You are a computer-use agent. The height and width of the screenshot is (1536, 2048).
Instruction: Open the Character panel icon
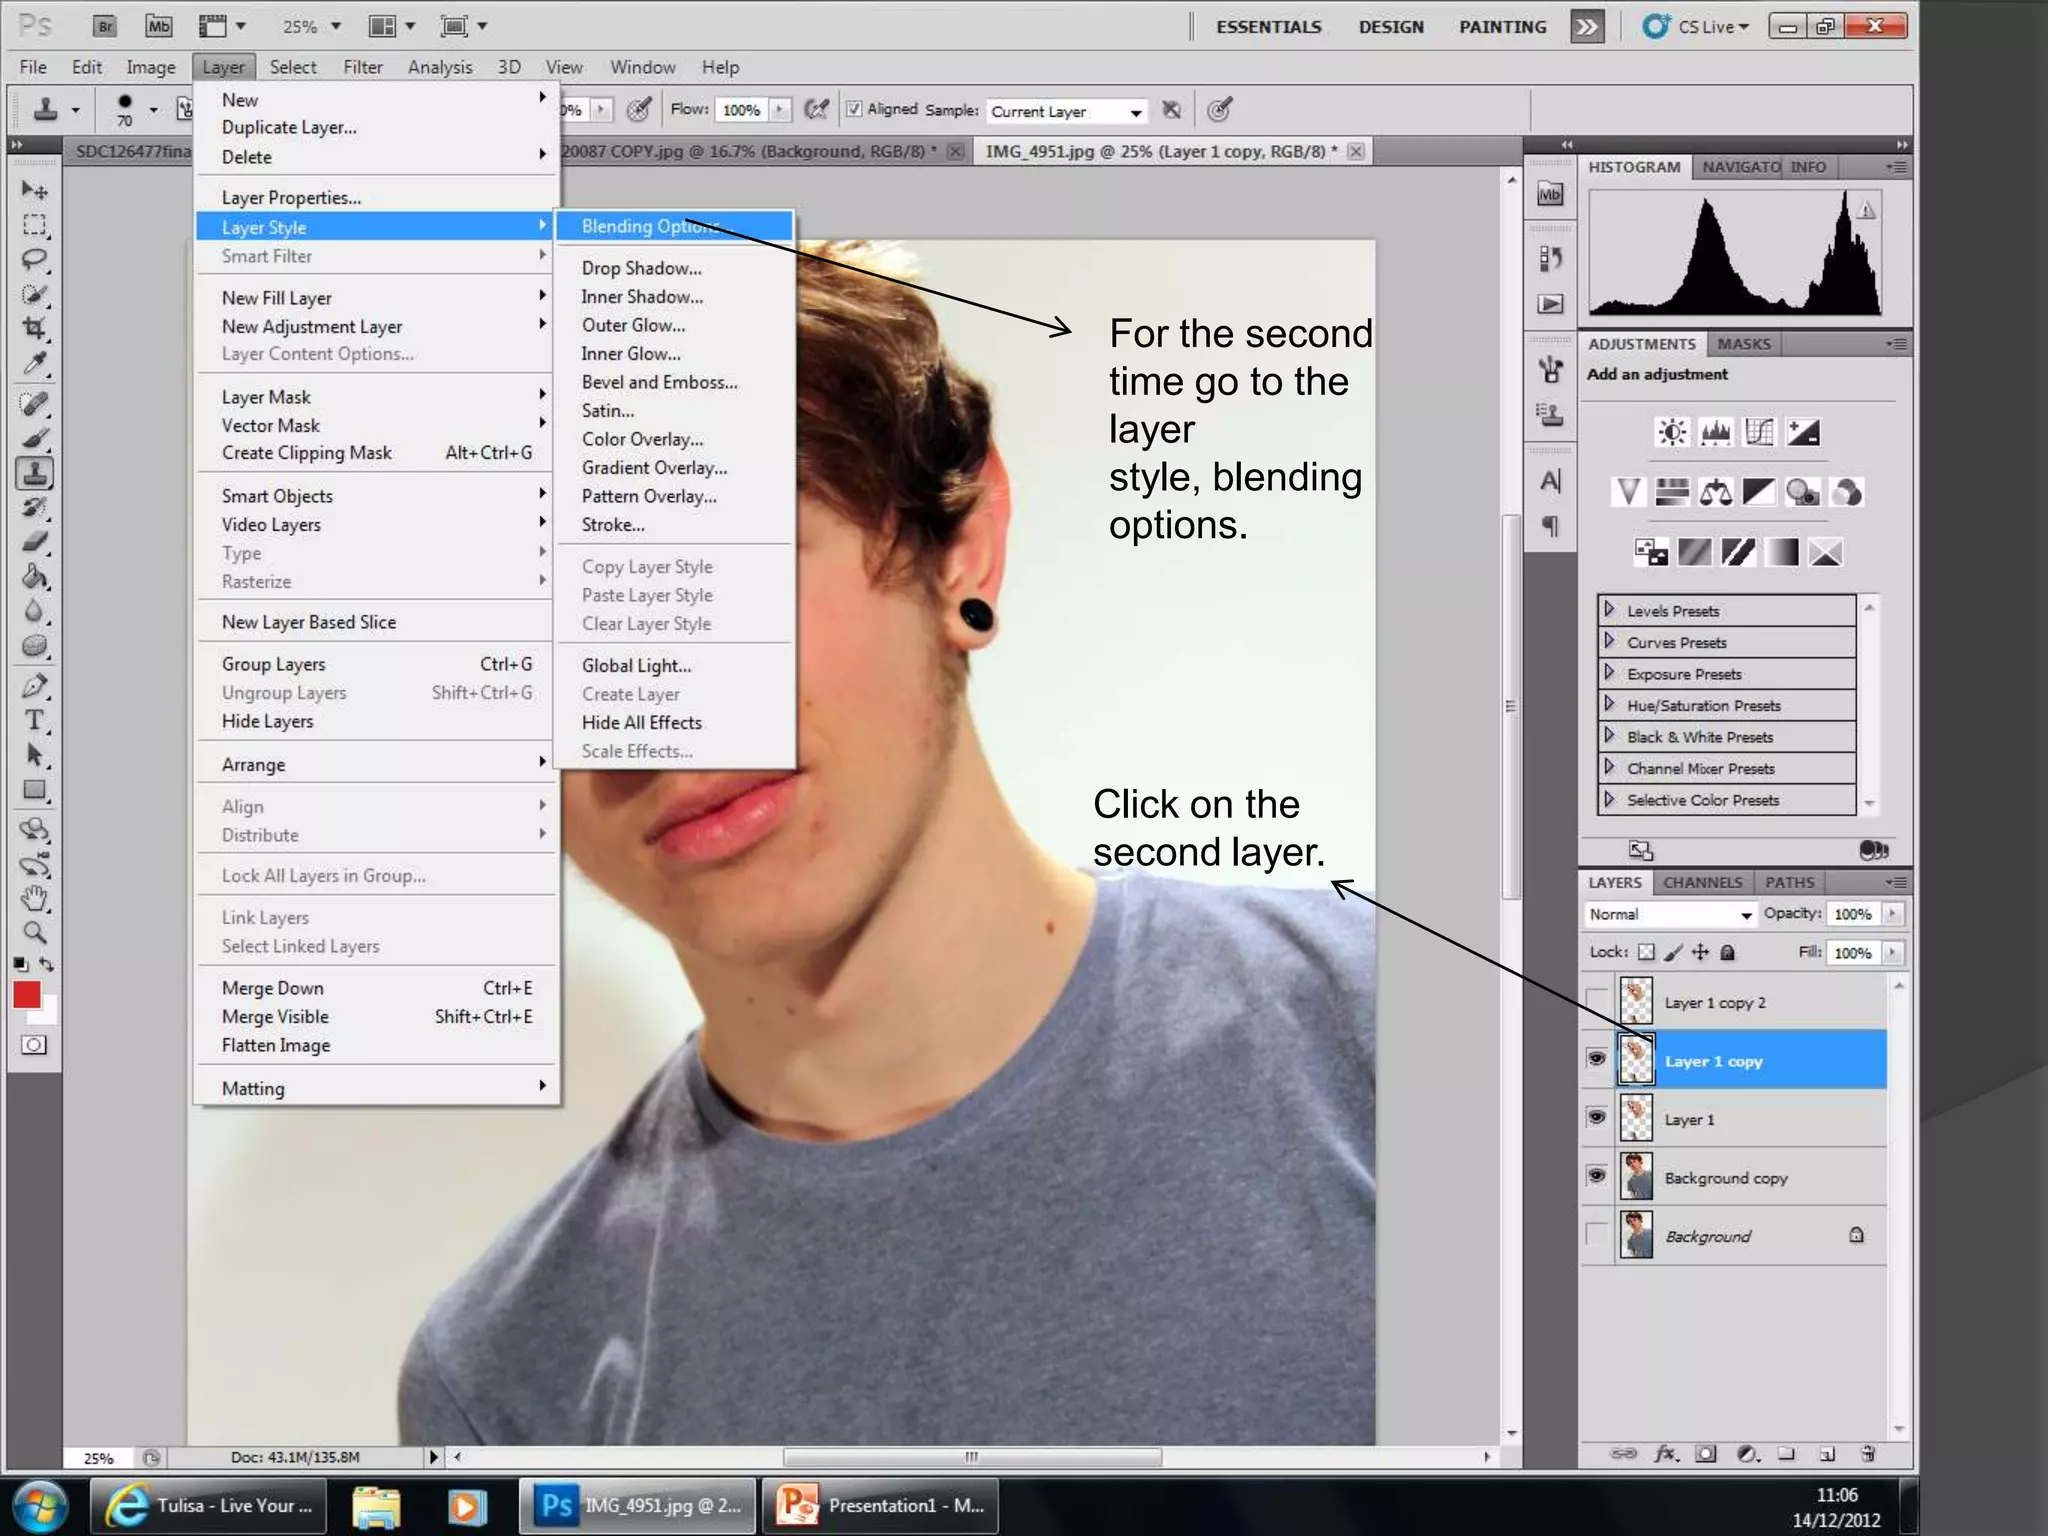(x=1550, y=482)
